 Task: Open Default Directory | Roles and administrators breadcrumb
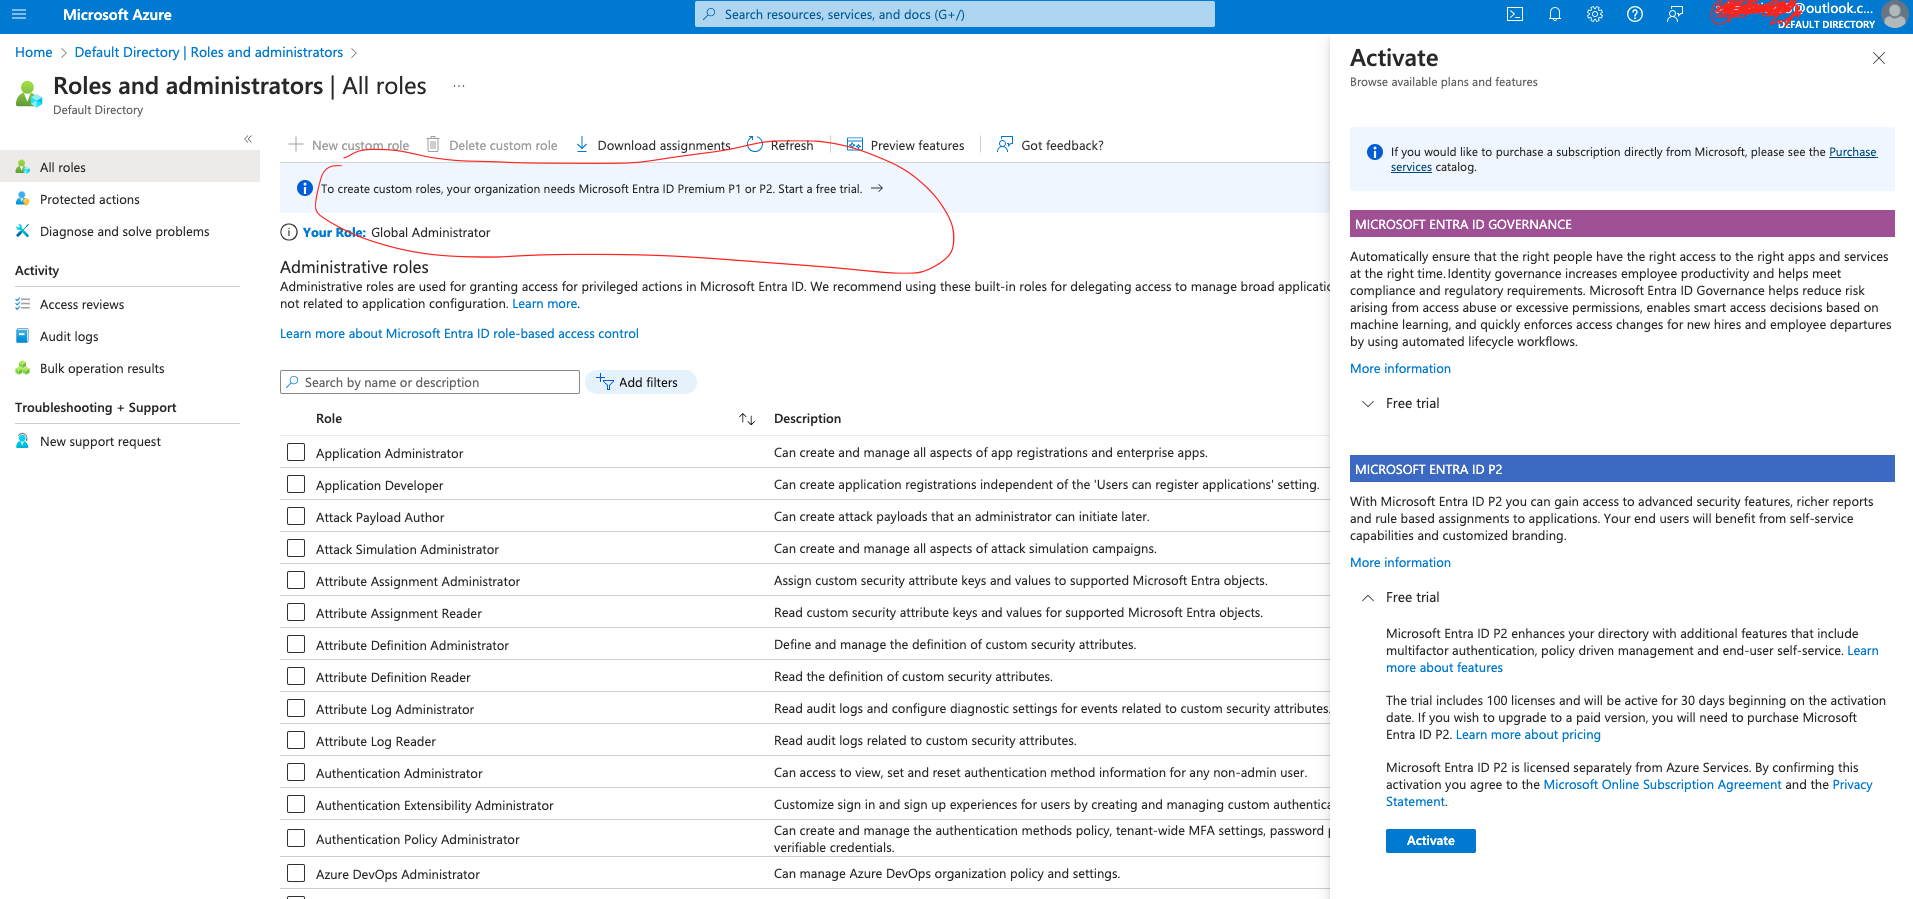coord(209,52)
